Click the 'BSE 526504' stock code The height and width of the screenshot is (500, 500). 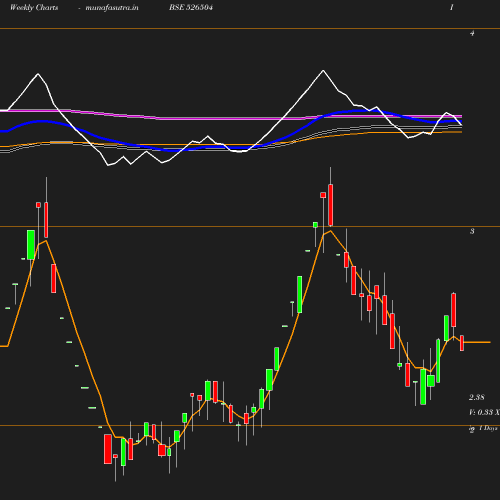[x=191, y=8]
